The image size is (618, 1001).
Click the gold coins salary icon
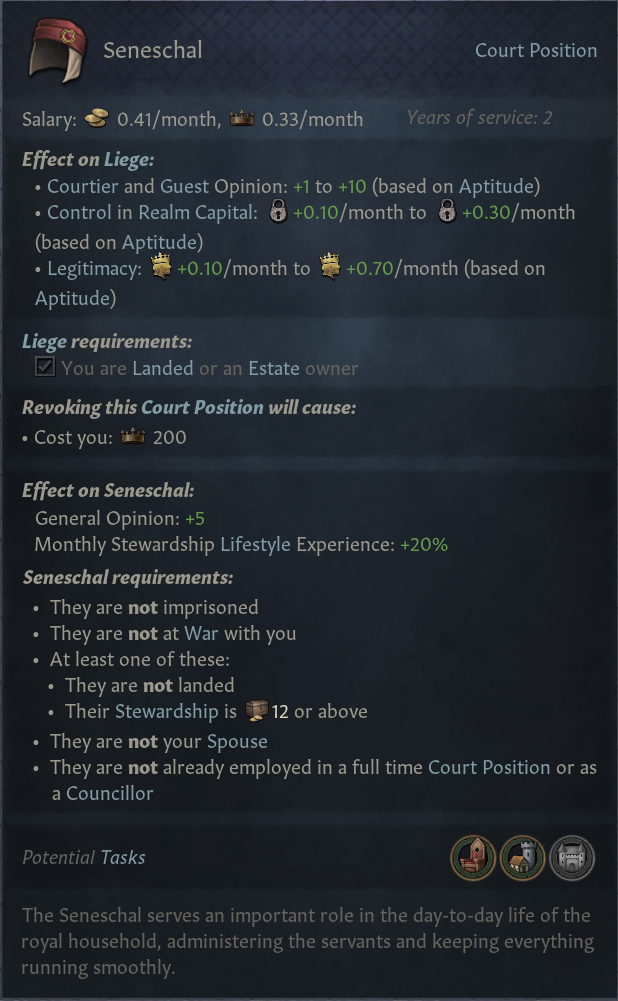point(95,119)
